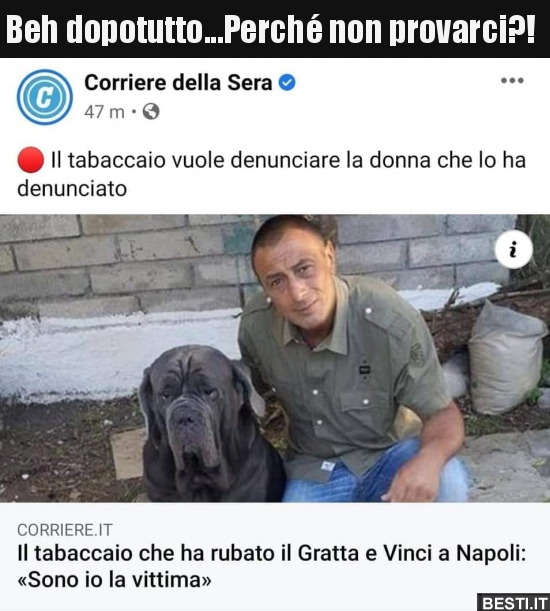Click the post text about tabaccaio denuncia
550x611 pixels.
click(x=272, y=174)
